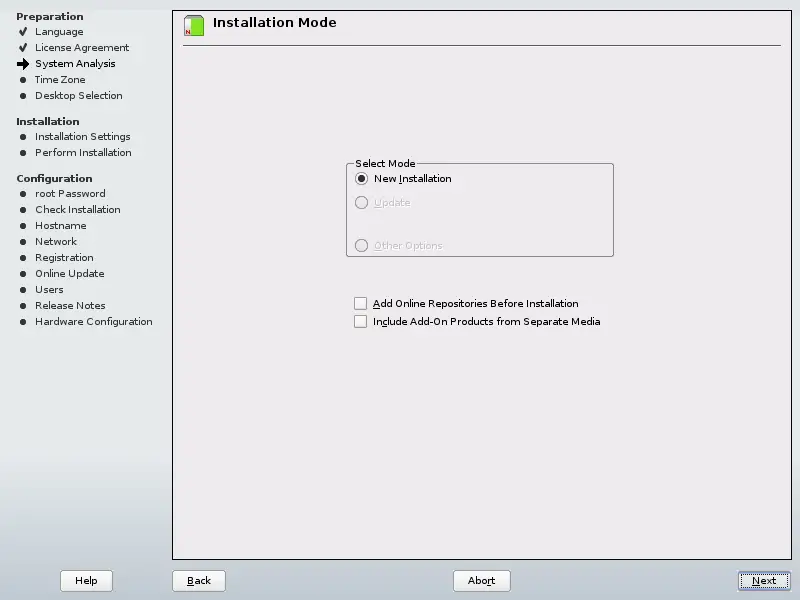
Task: Click the Installation Settings step
Action: point(83,137)
